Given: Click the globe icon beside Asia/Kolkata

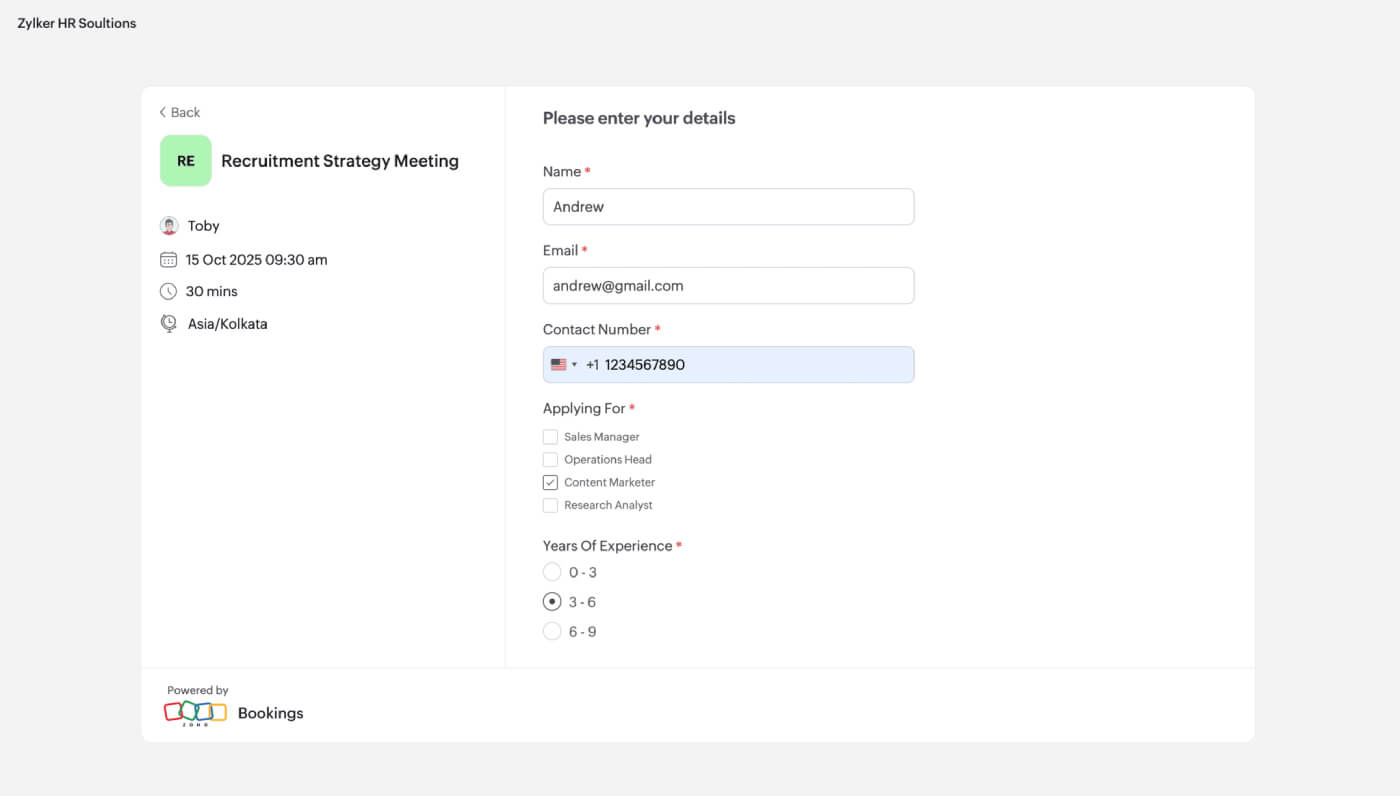Looking at the screenshot, I should coord(168,323).
